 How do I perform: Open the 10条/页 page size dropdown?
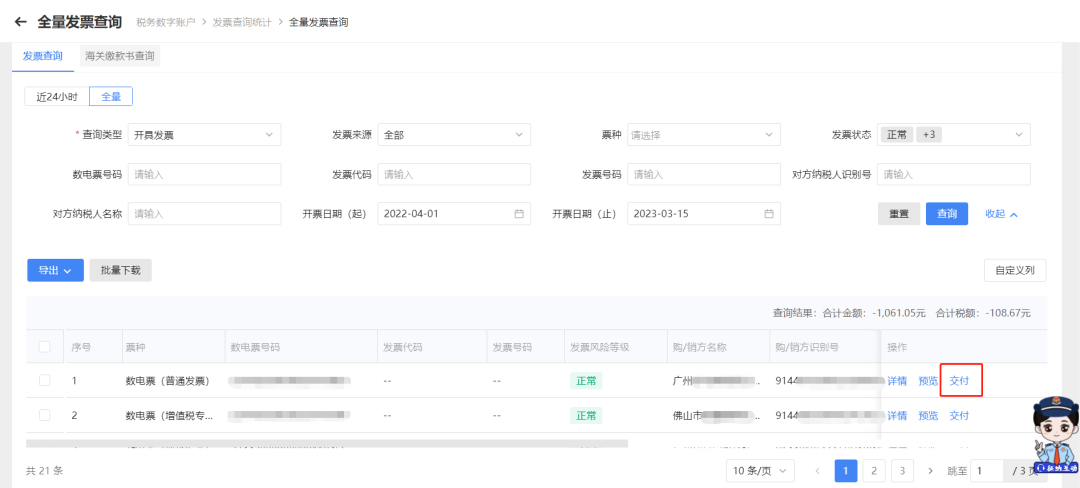click(760, 471)
